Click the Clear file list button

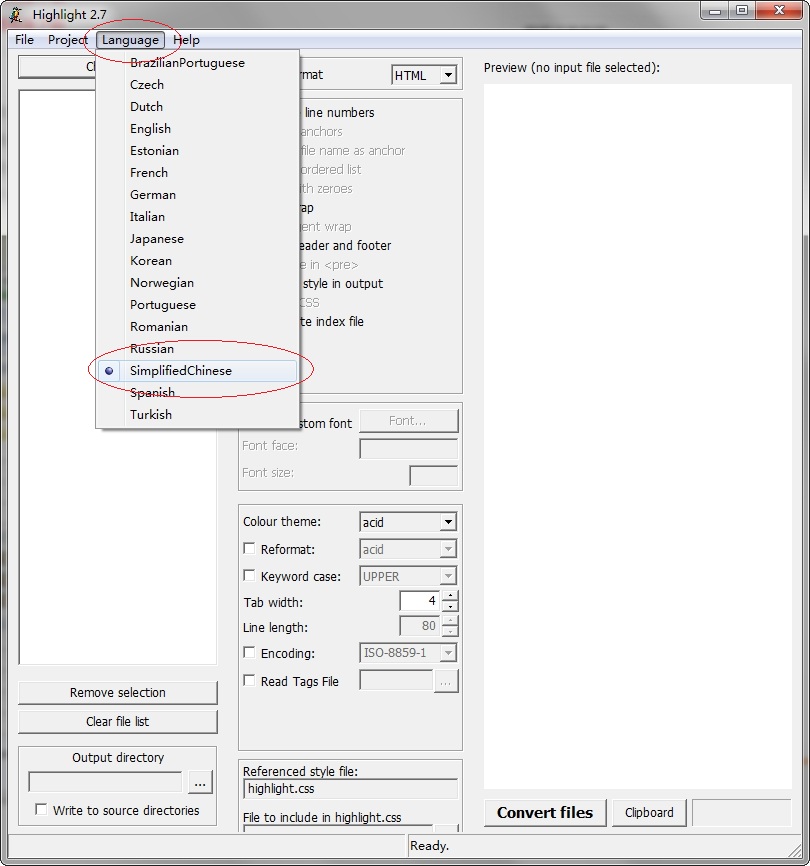pyautogui.click(x=117, y=722)
